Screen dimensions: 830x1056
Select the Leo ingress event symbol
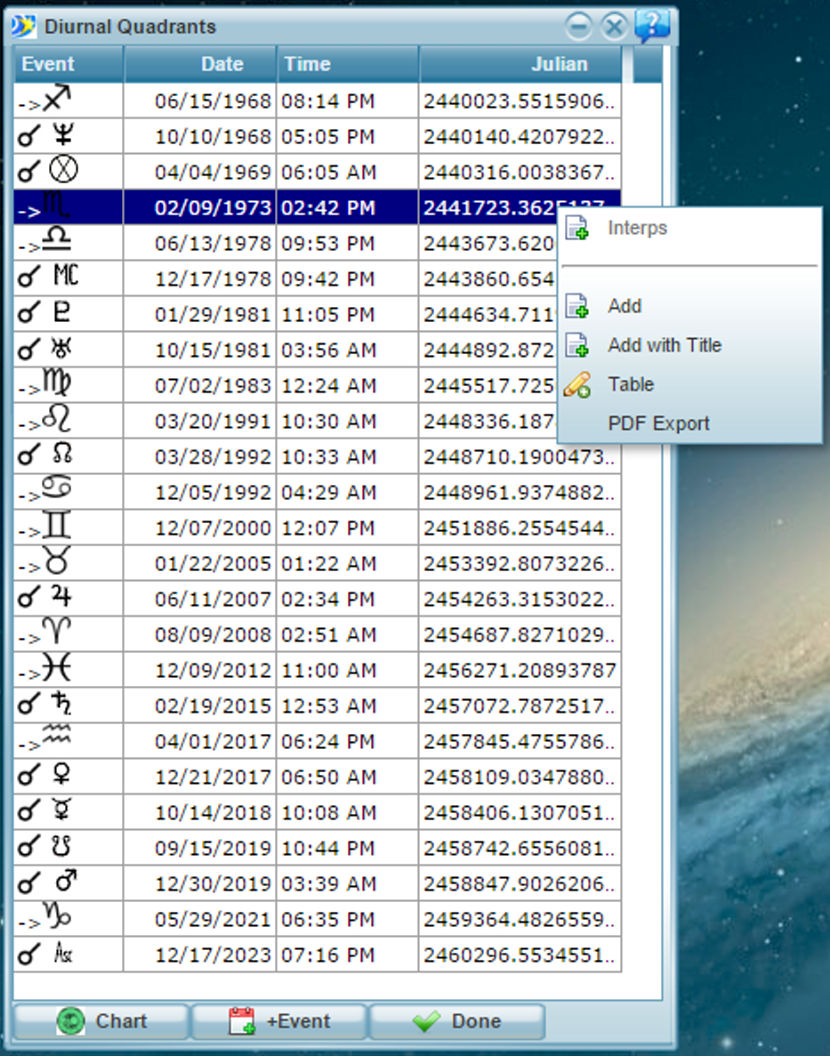pos(56,420)
